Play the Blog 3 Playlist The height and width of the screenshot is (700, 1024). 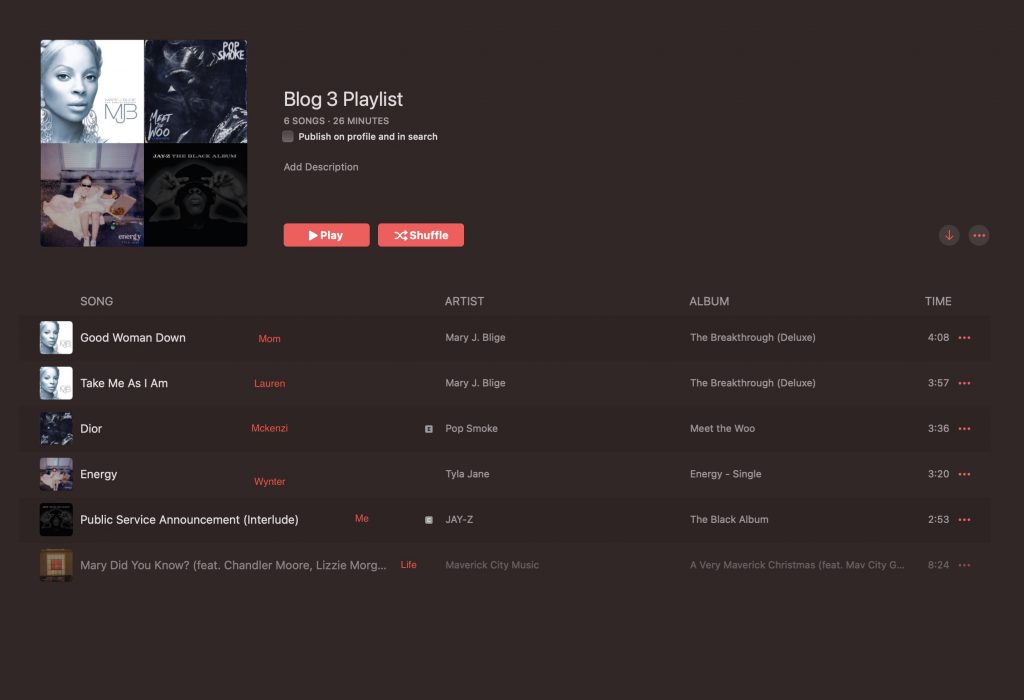(327, 235)
